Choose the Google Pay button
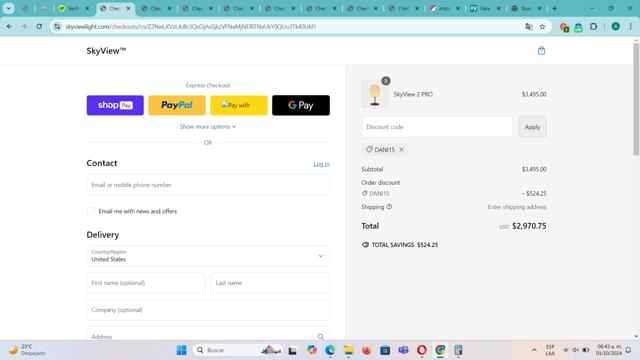 click(301, 105)
